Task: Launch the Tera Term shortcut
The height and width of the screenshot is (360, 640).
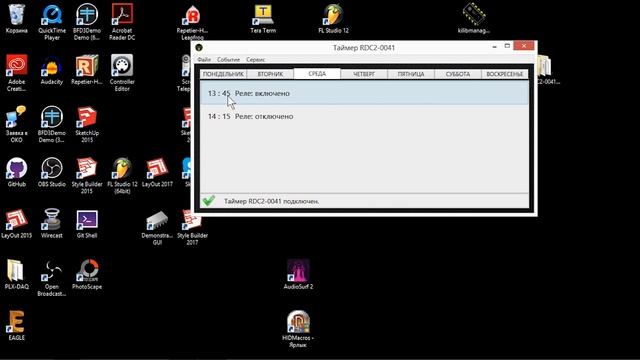Action: tap(263, 16)
